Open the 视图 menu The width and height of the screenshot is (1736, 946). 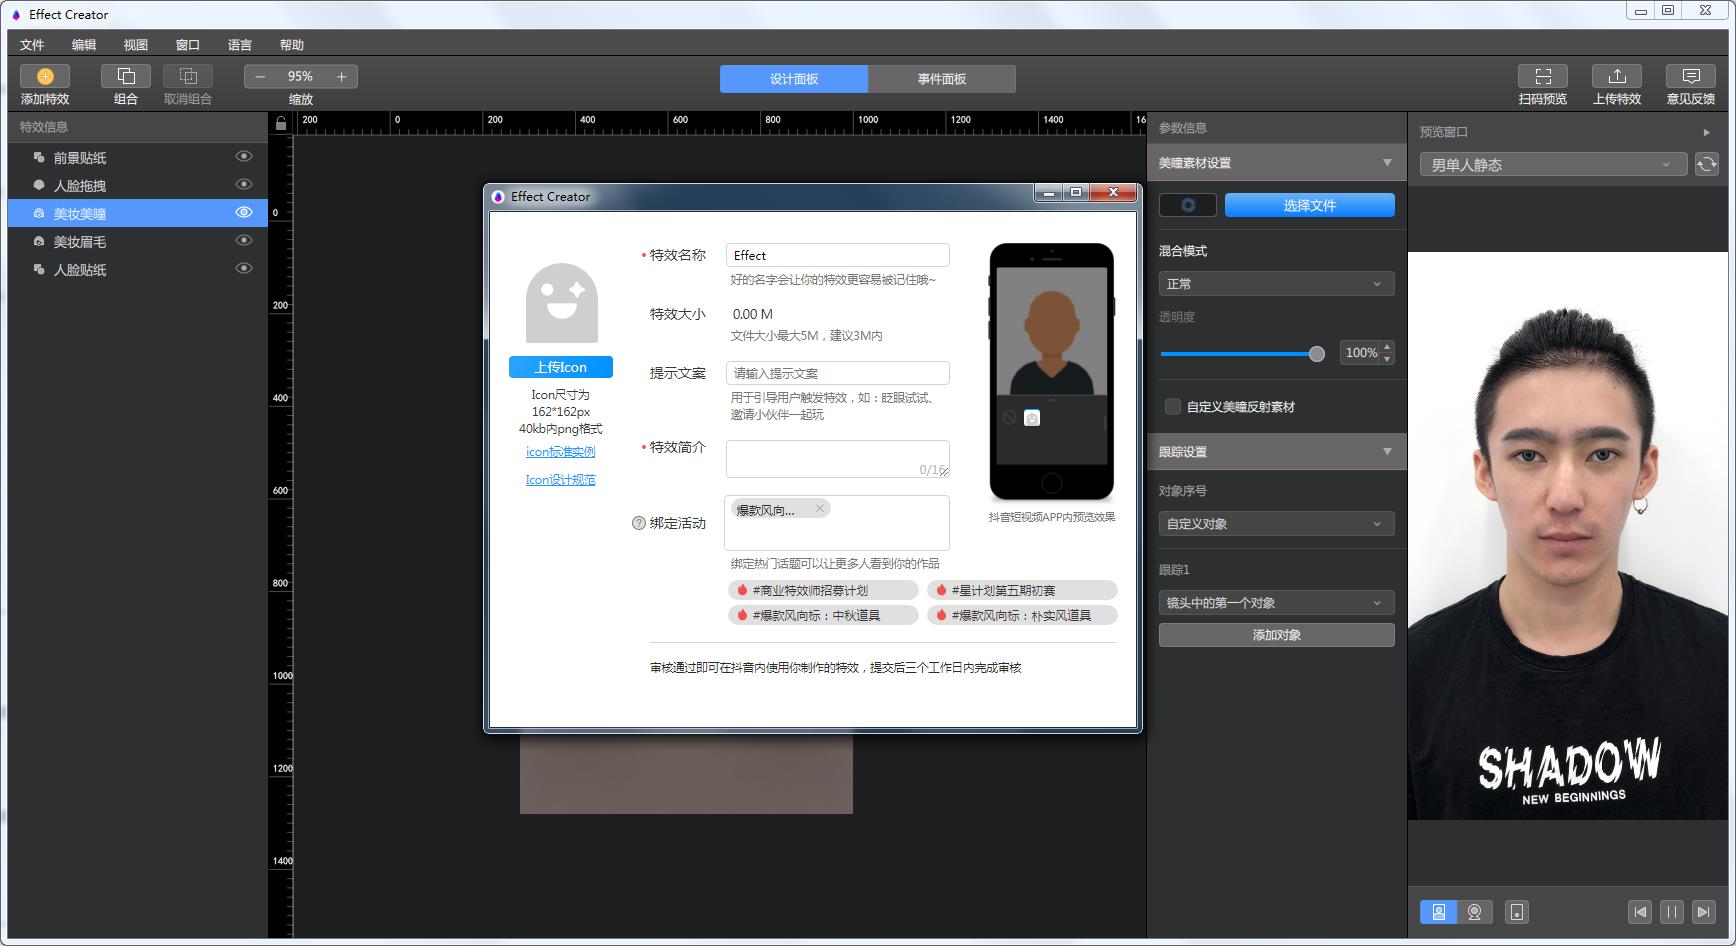135,44
